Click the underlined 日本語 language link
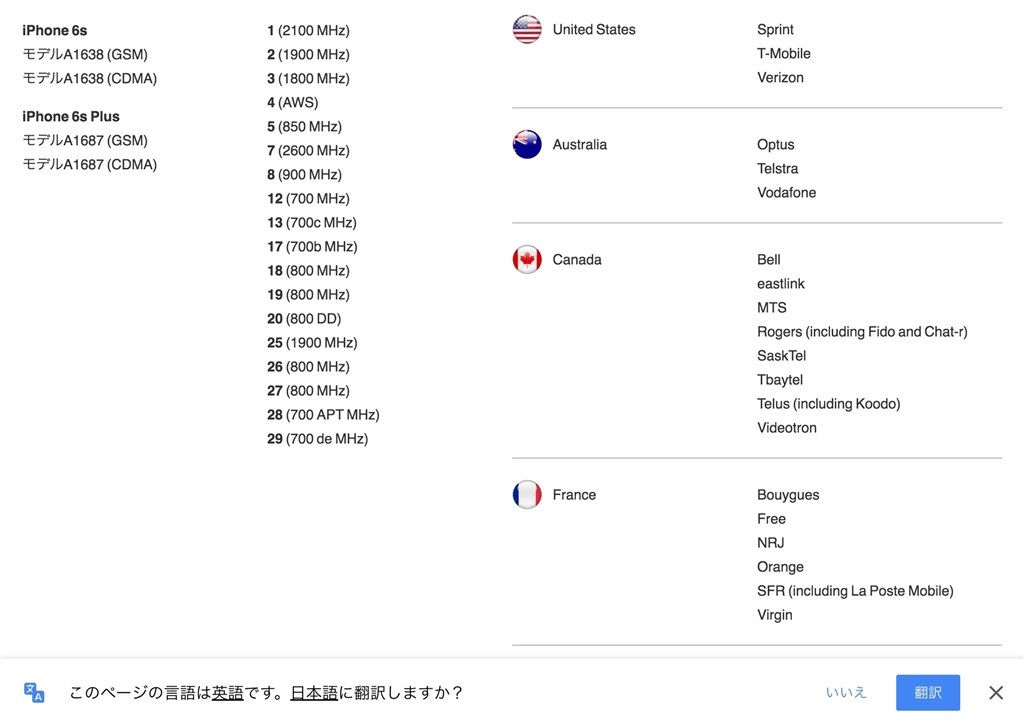 [x=314, y=692]
